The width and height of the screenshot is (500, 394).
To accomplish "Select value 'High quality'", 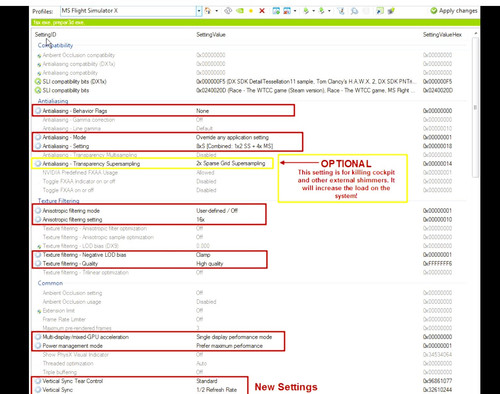I will pos(210,264).
